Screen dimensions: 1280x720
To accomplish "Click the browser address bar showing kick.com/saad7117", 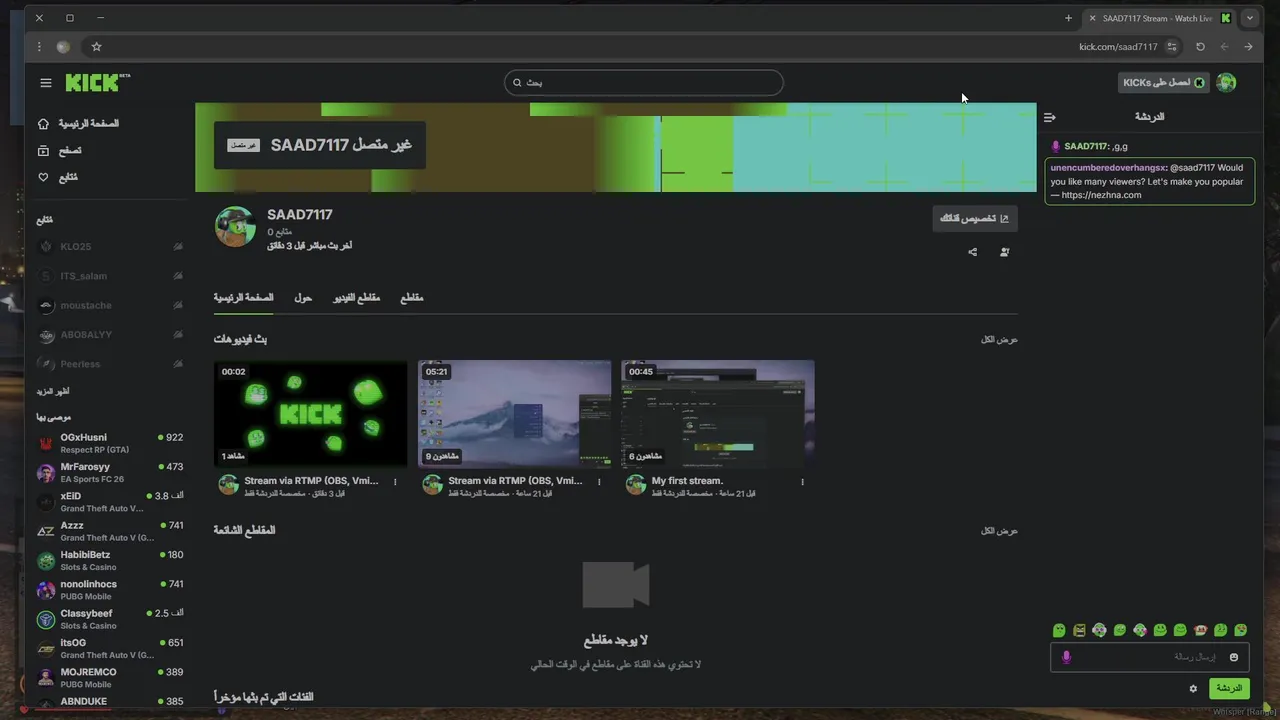I will pos(1118,46).
